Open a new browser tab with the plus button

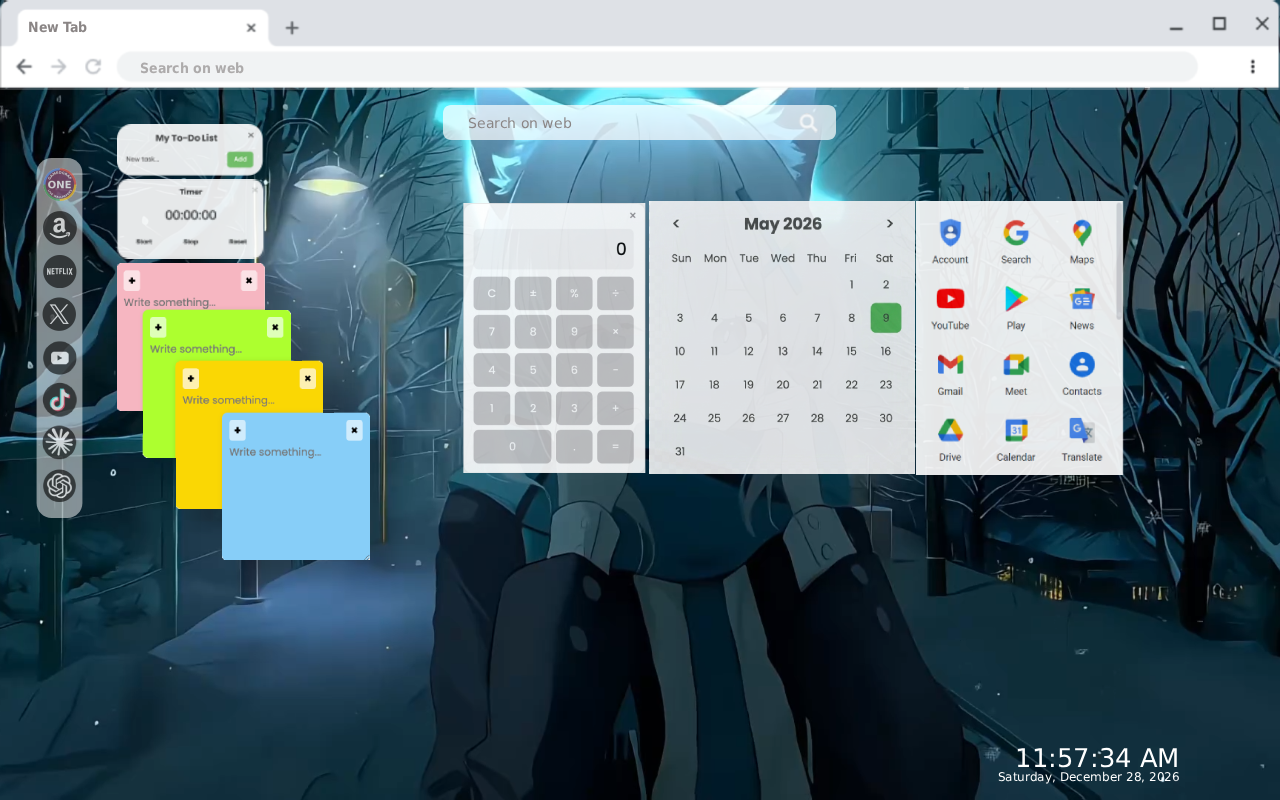292,28
